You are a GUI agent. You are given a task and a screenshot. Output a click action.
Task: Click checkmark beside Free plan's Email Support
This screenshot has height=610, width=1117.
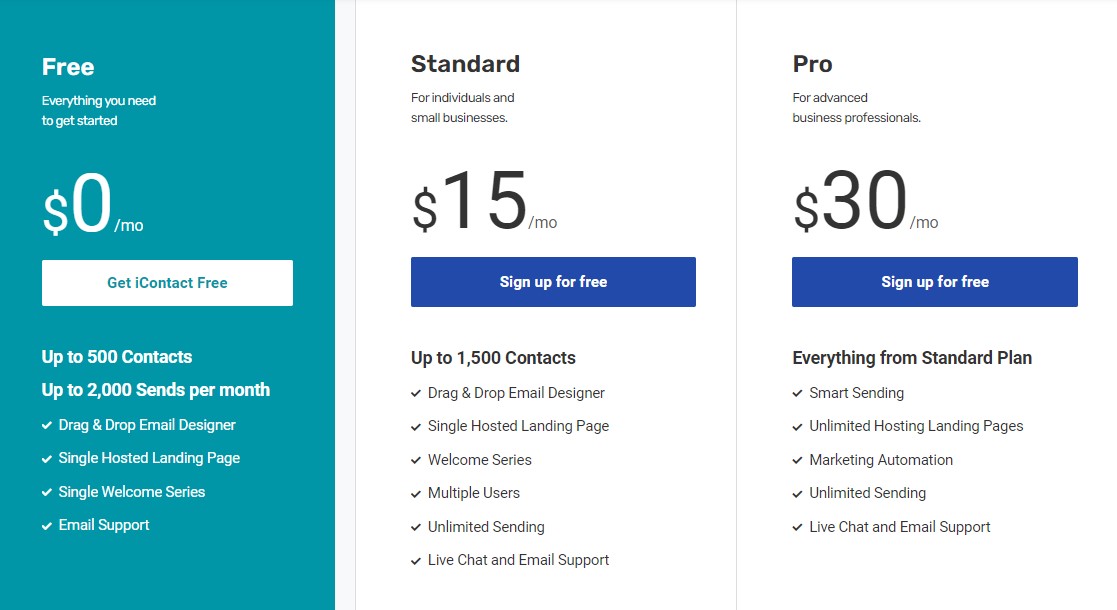pos(47,526)
